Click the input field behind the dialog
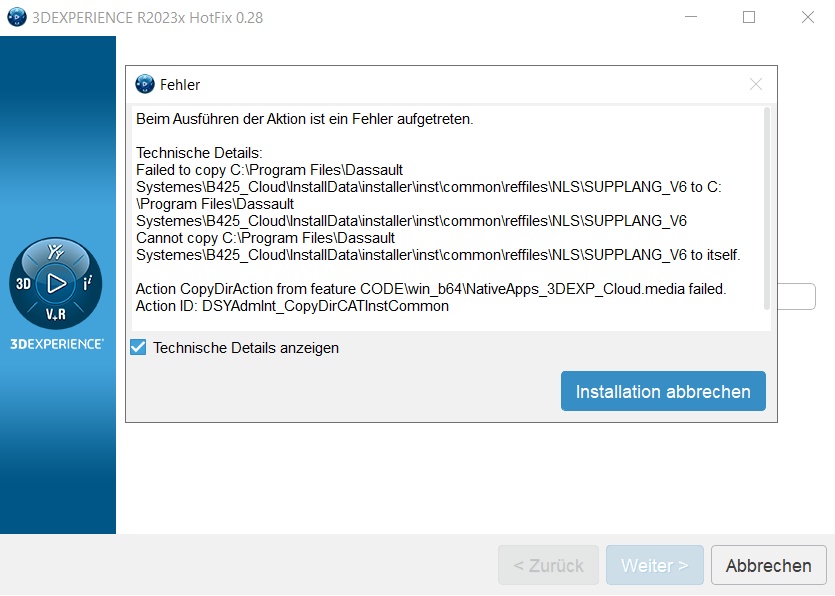This screenshot has width=835, height=596. [x=797, y=297]
